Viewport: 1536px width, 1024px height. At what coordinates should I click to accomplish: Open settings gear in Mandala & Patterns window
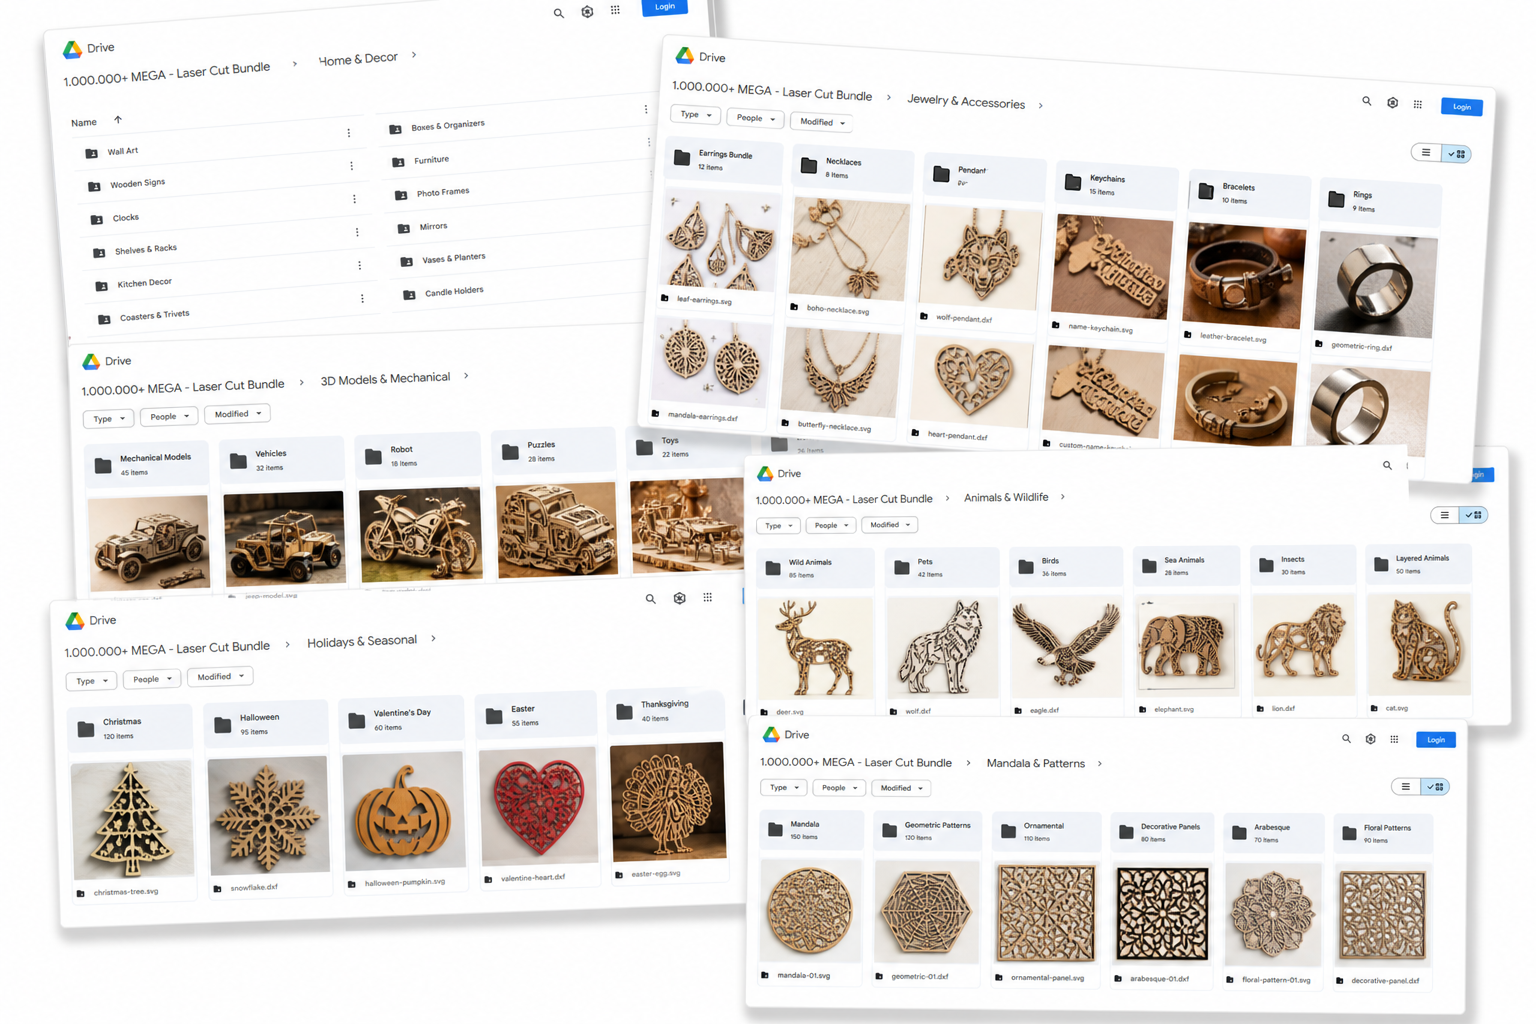[x=1370, y=739]
